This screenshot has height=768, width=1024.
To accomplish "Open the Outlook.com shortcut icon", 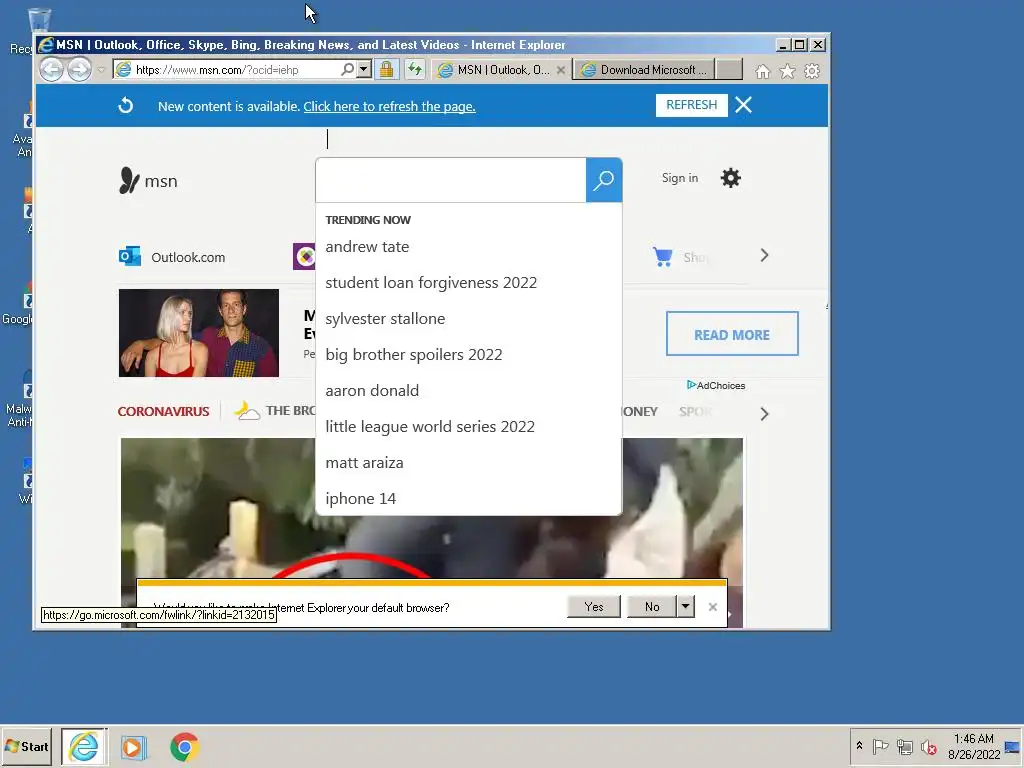I will pyautogui.click(x=129, y=257).
